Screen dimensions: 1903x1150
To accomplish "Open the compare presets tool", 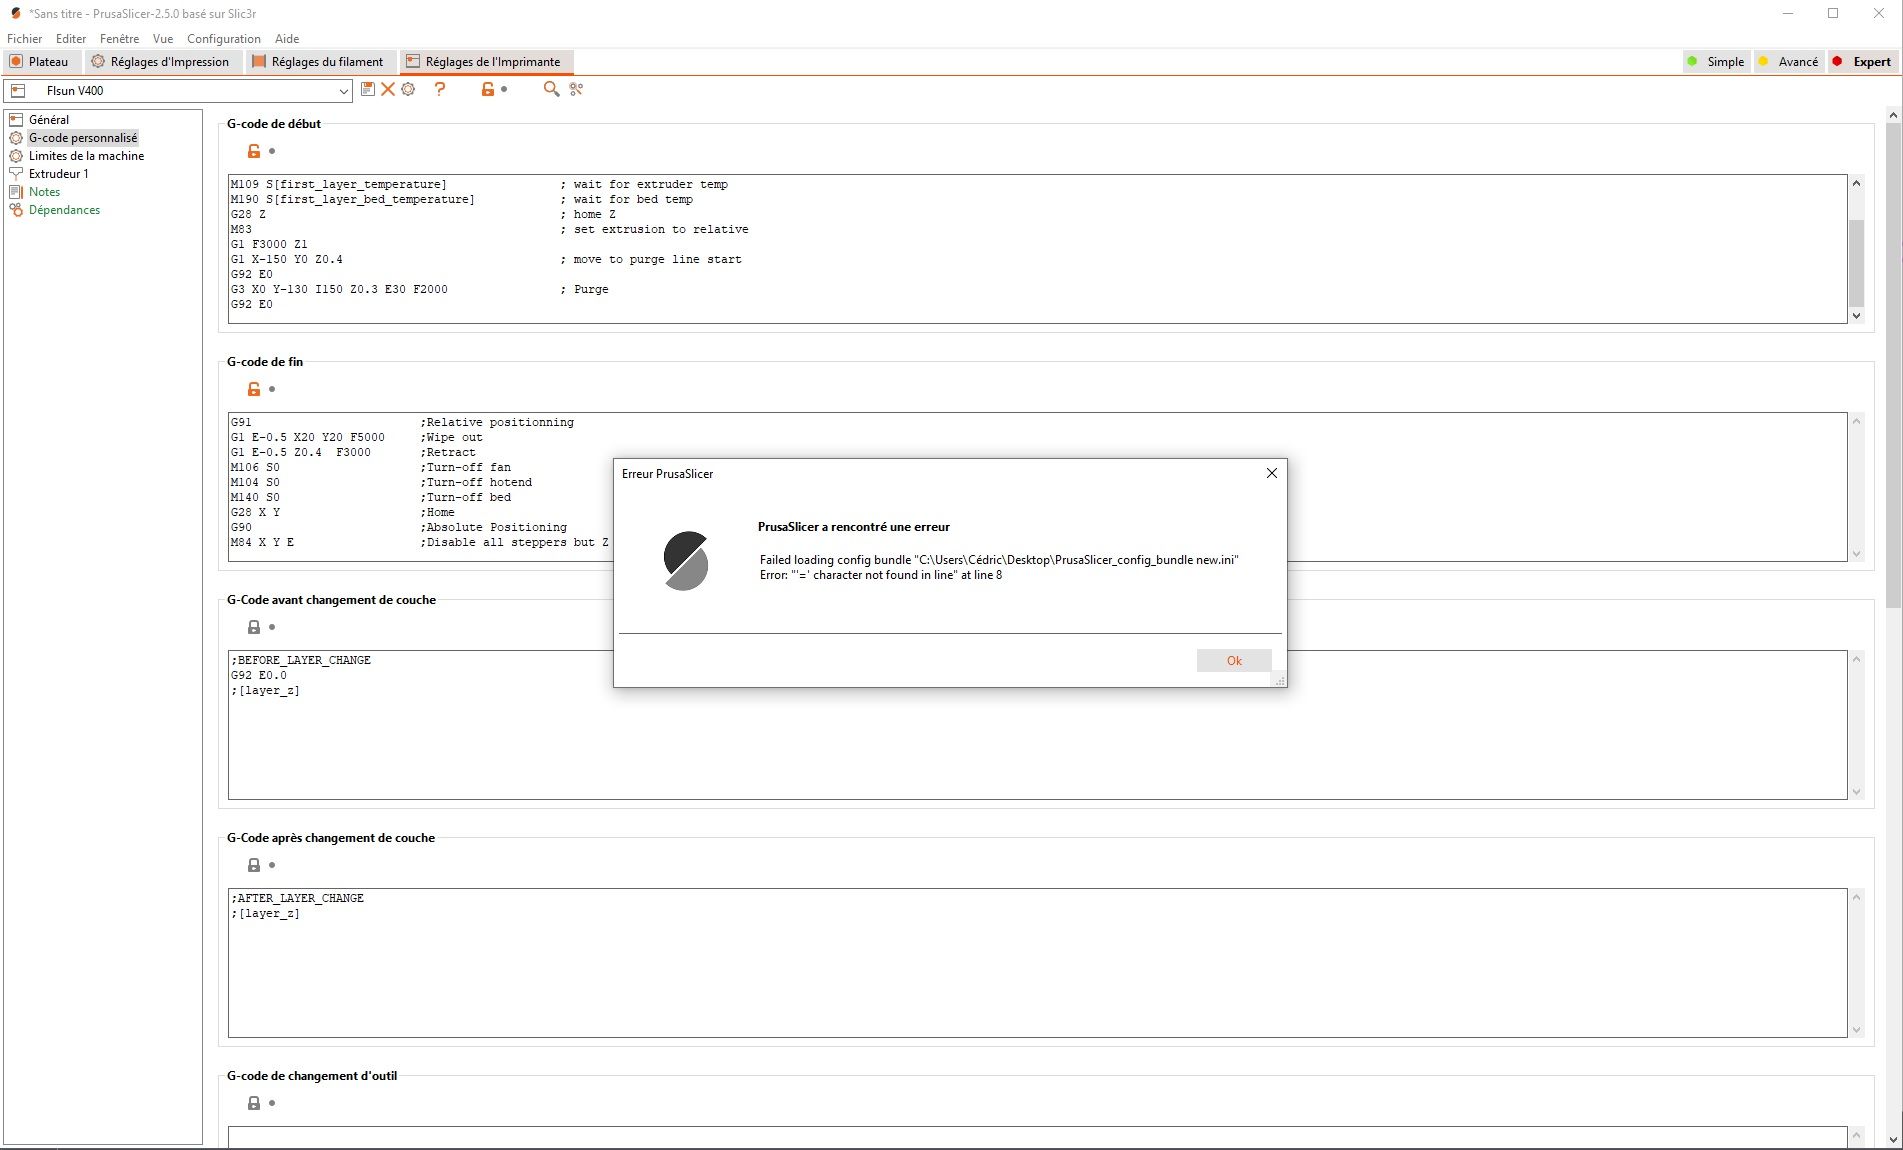I will point(576,89).
